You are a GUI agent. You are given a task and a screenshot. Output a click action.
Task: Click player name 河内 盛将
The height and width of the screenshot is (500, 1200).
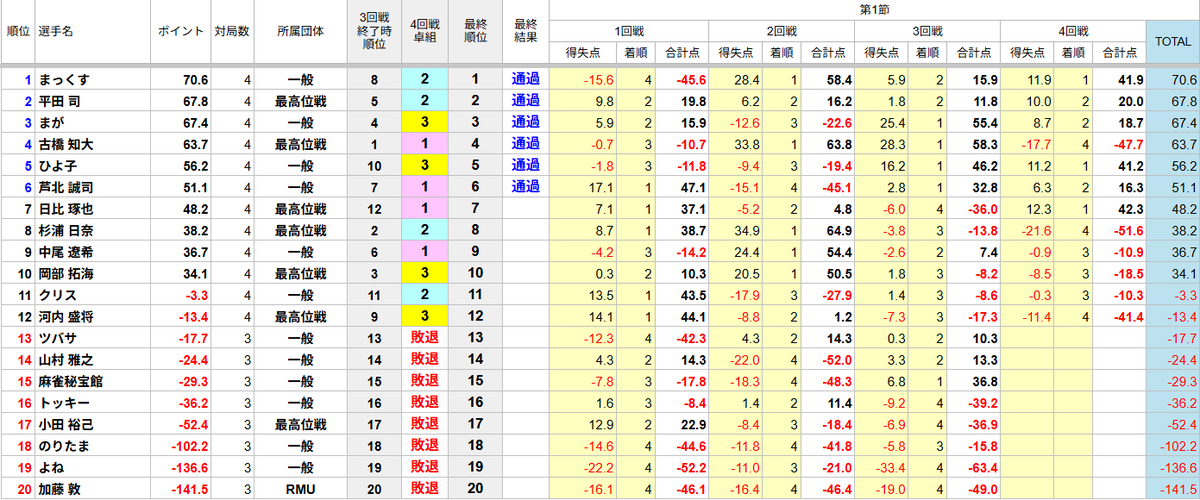pos(67,317)
